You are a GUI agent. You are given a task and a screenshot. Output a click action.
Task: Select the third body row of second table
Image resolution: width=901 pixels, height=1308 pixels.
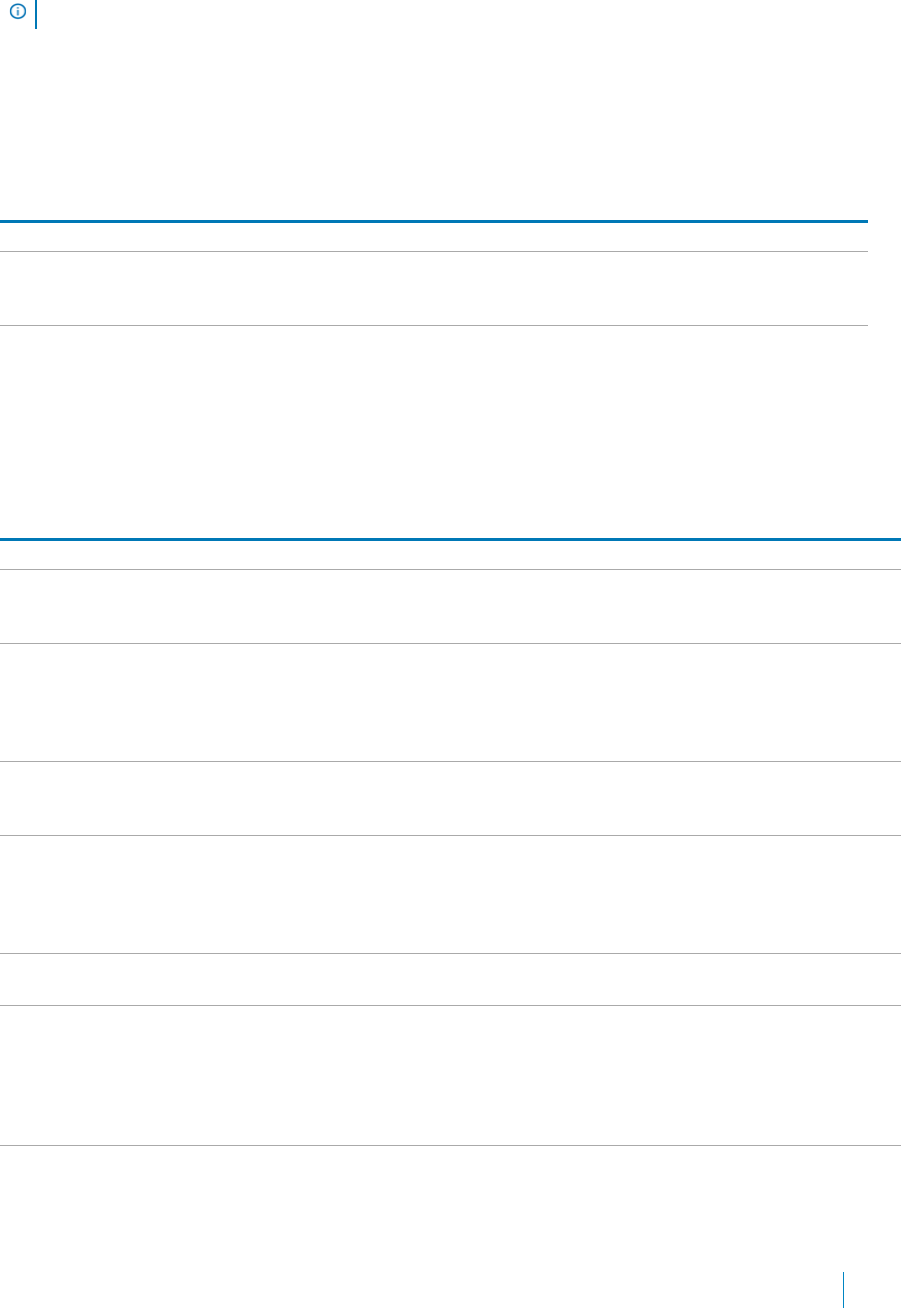pyautogui.click(x=450, y=798)
